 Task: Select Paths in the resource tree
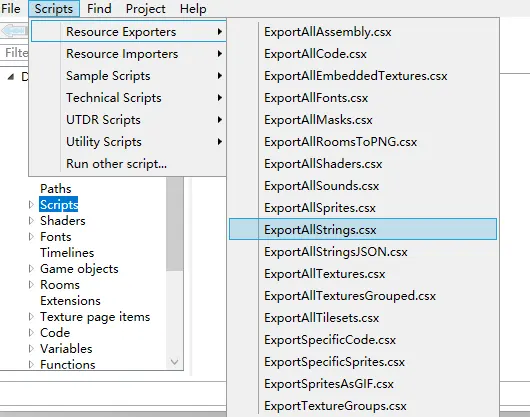pyautogui.click(x=56, y=189)
